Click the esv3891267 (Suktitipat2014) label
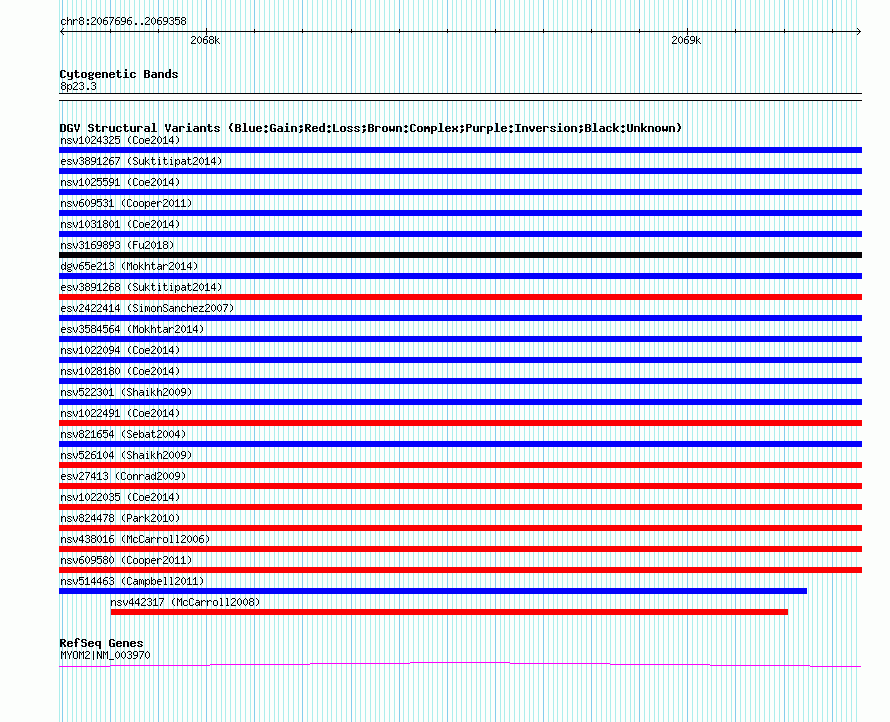The width and height of the screenshot is (890, 722). click(x=141, y=161)
